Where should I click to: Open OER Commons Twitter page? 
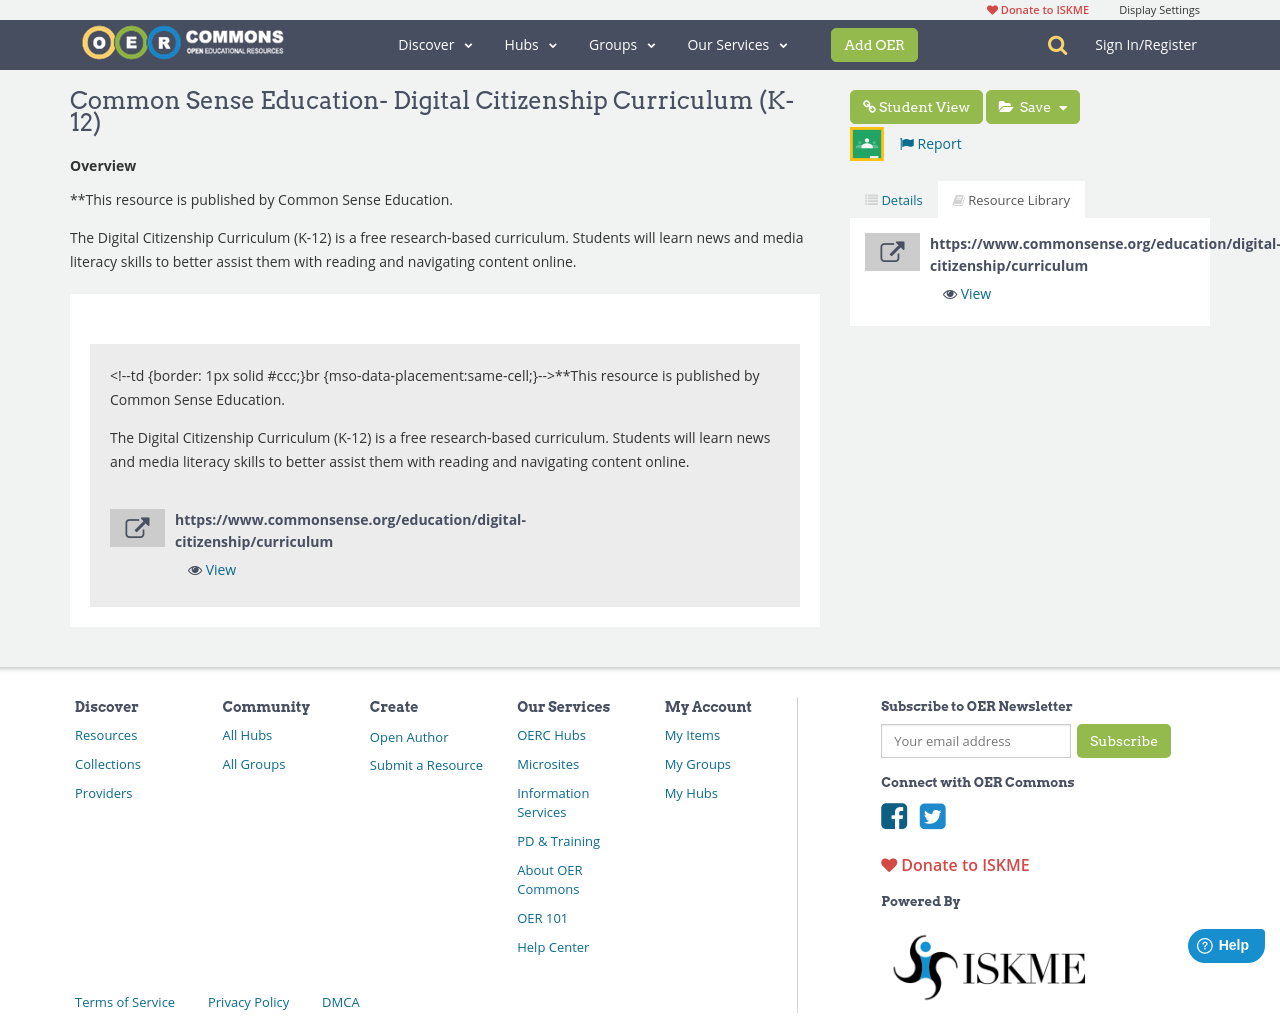(x=932, y=815)
